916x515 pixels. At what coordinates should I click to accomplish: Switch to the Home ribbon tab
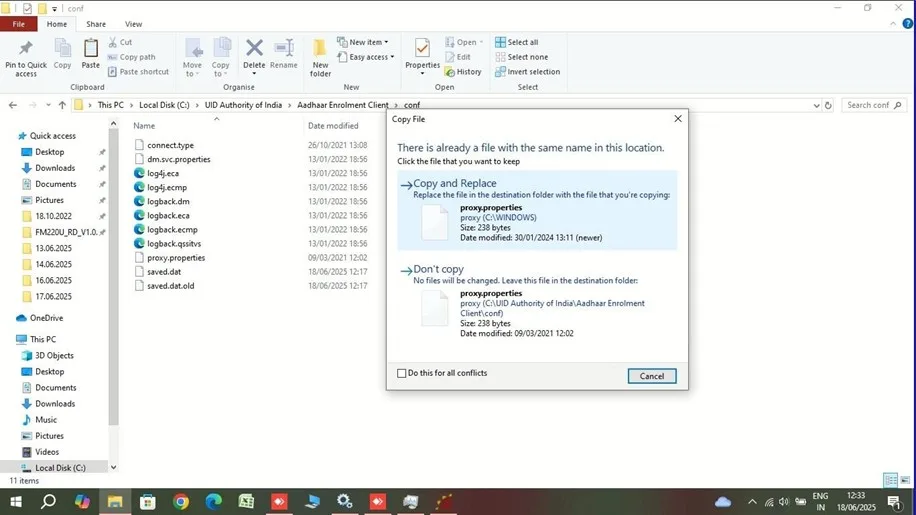click(57, 24)
